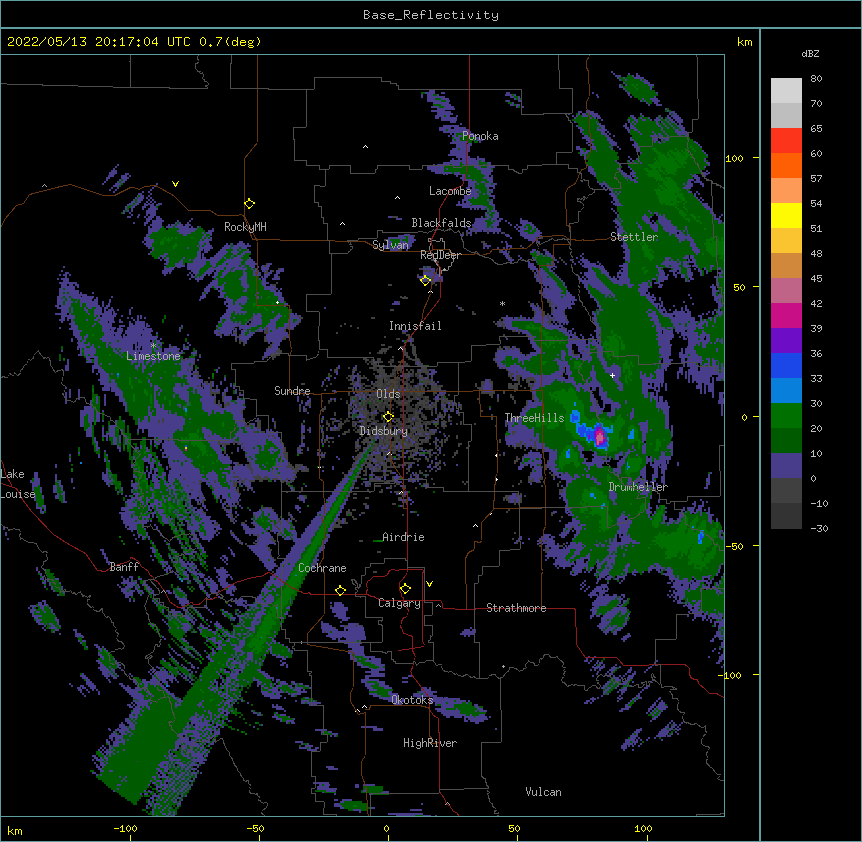Click the Blackfalds label
Viewport: 862px width, 842px height.
click(441, 223)
